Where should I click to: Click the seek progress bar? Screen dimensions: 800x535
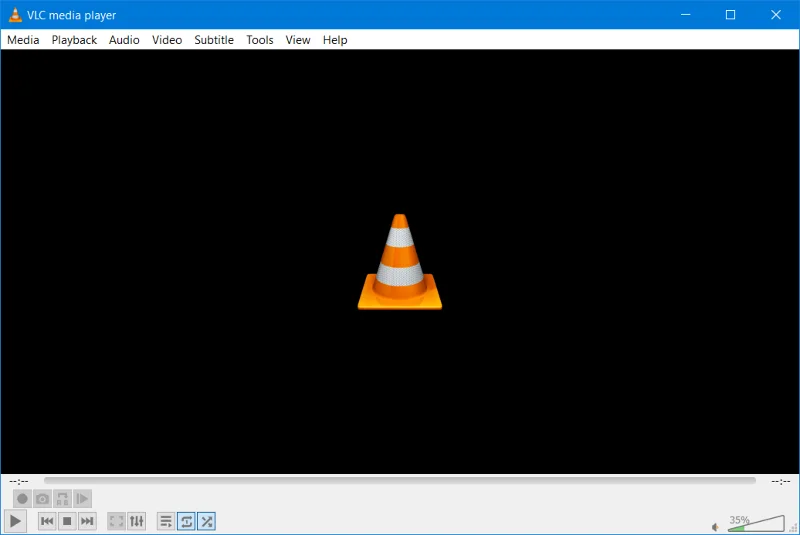(x=400, y=481)
